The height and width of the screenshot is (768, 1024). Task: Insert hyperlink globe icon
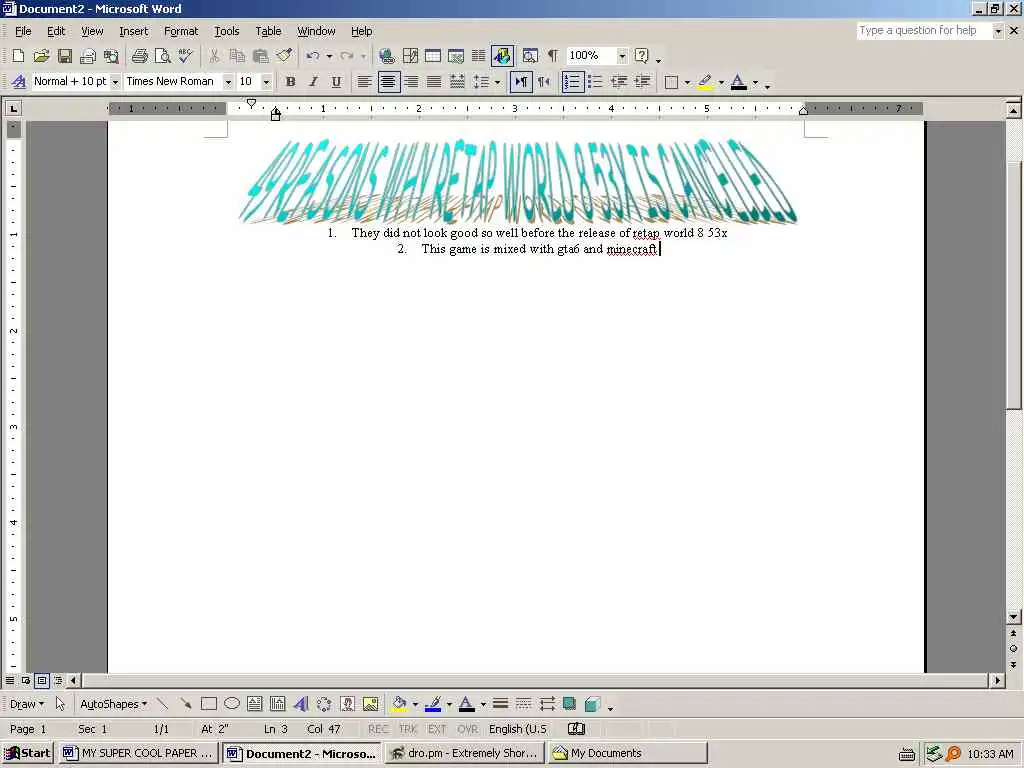tap(387, 56)
